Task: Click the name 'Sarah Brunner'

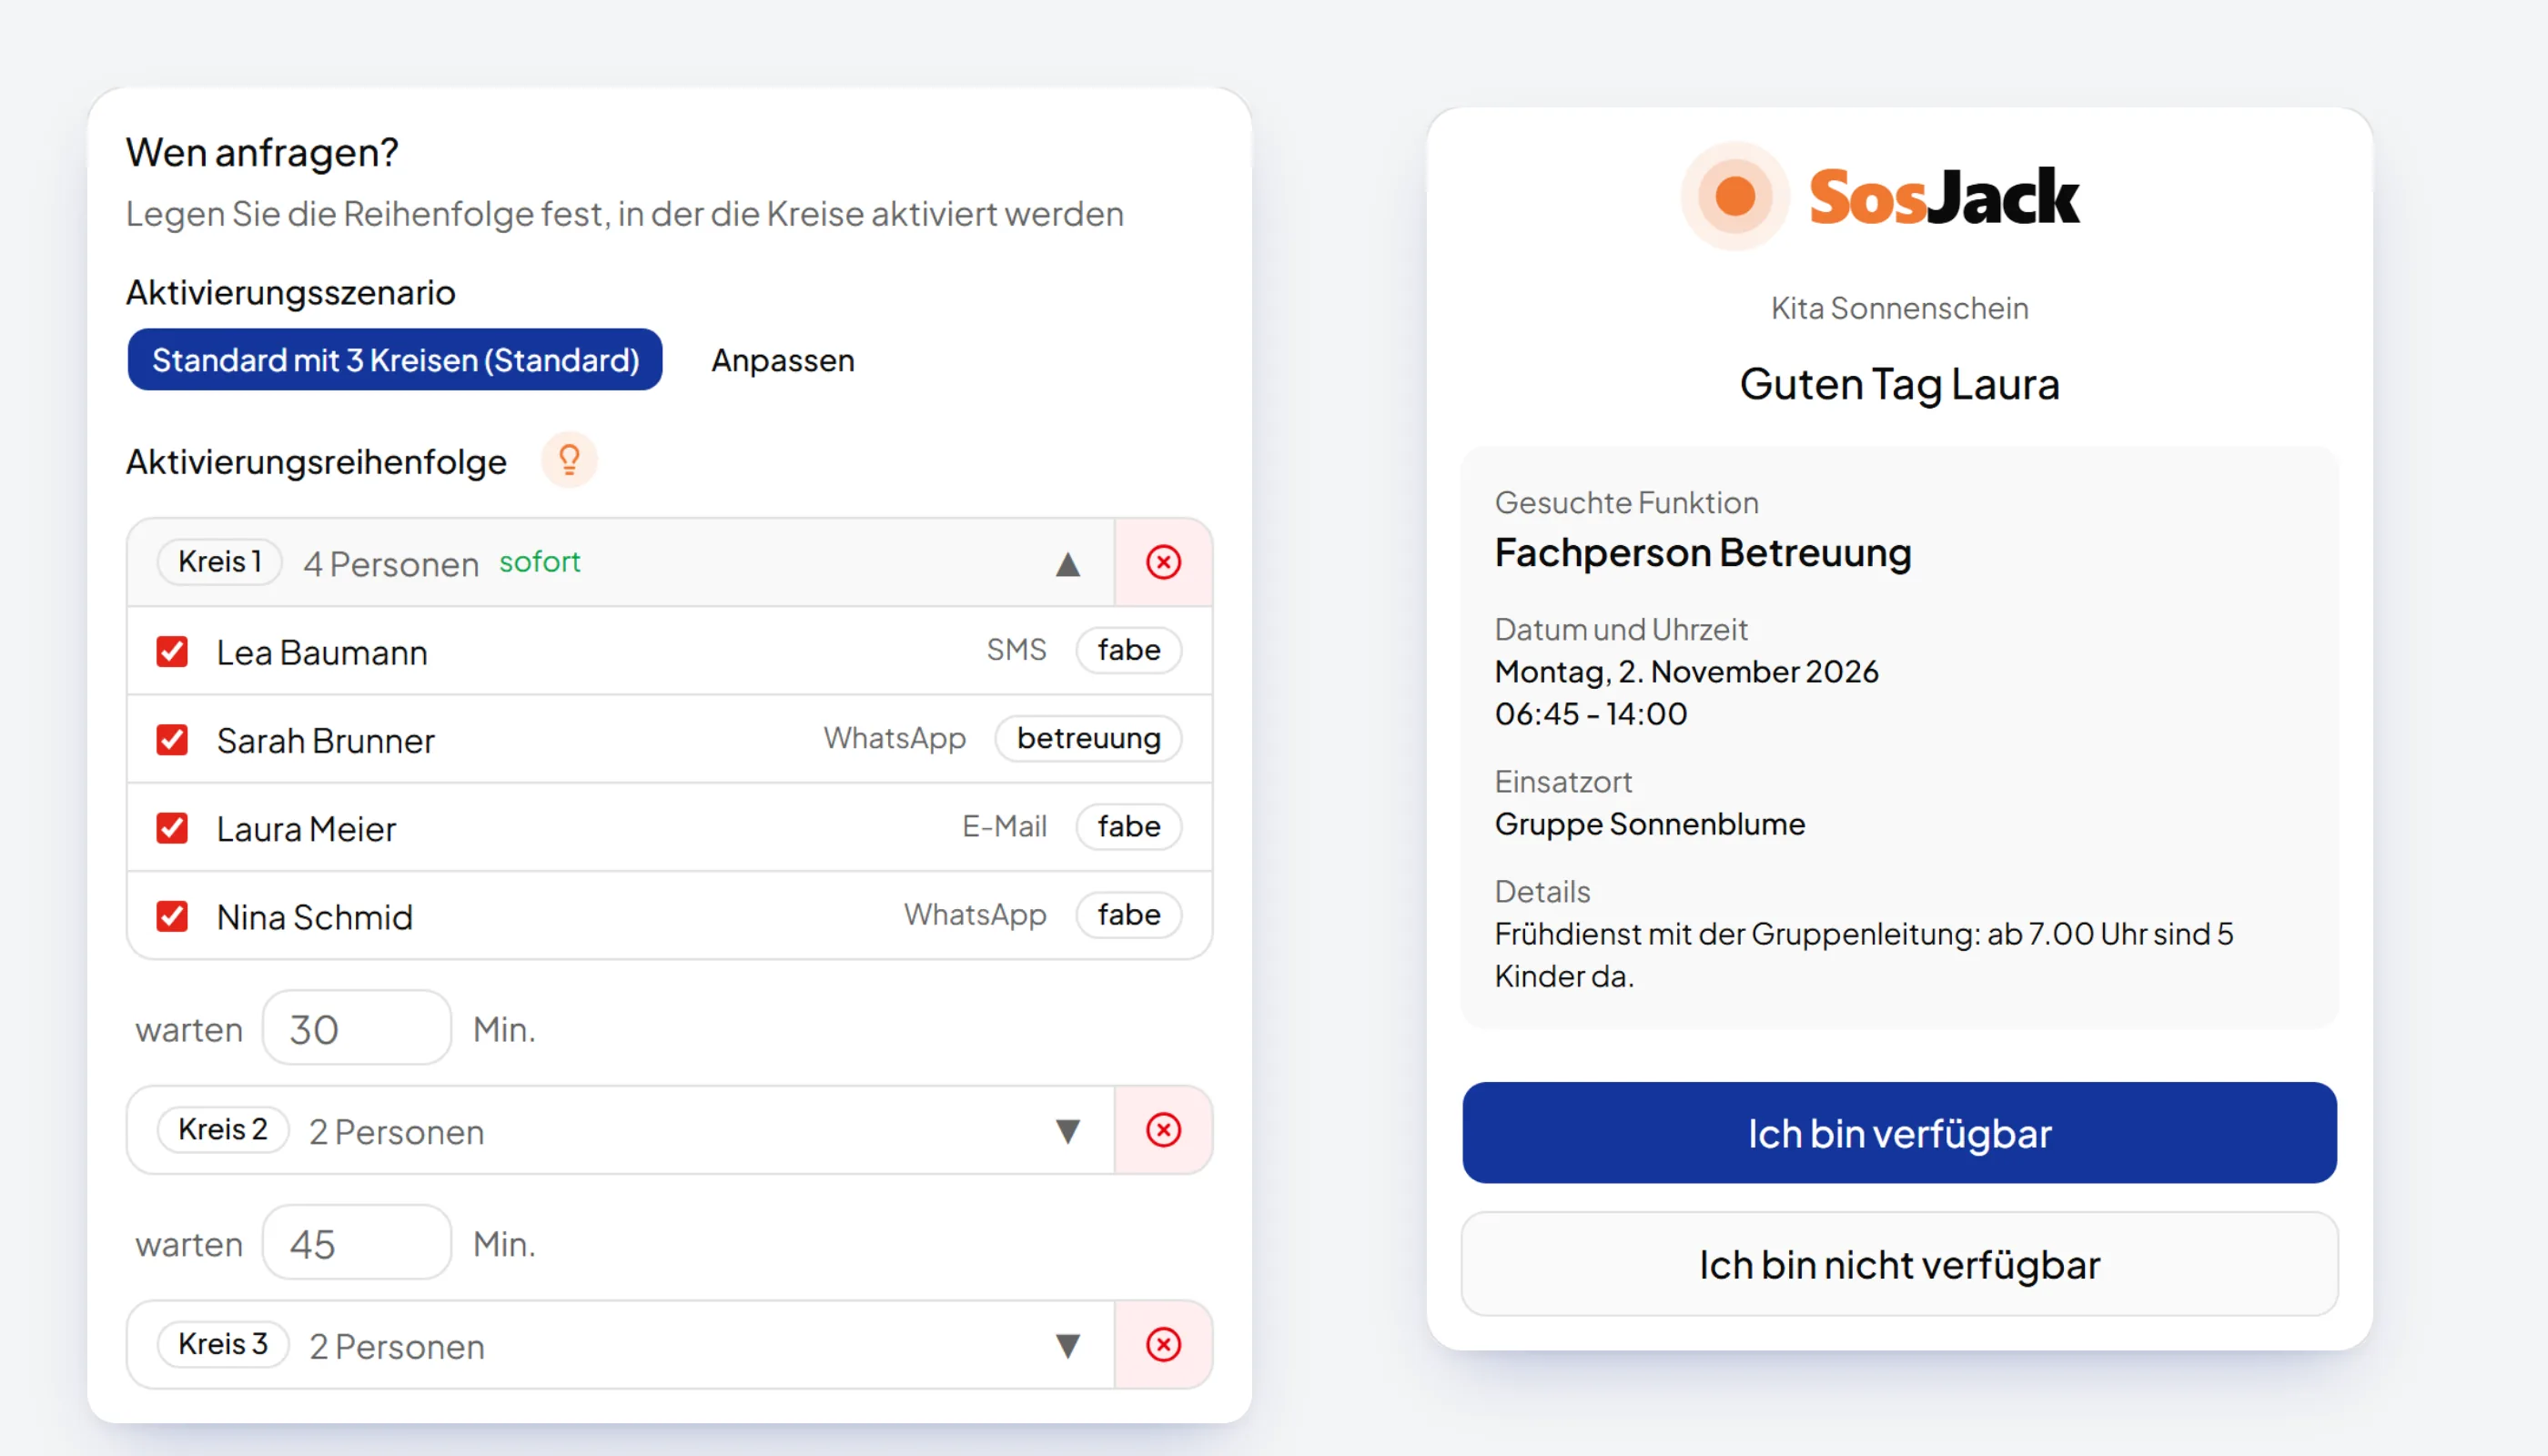Action: coord(326,741)
